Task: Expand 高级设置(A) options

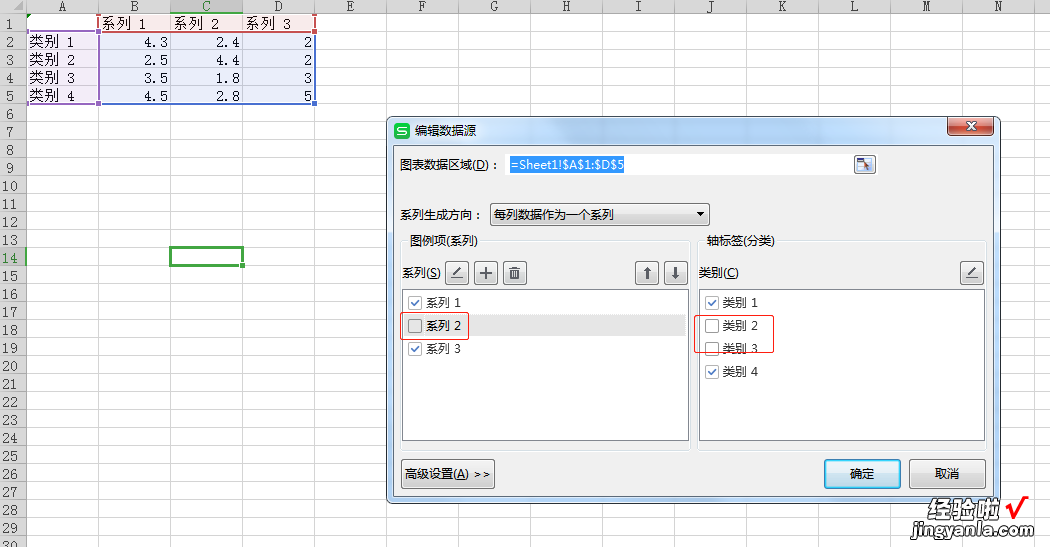Action: (x=447, y=473)
